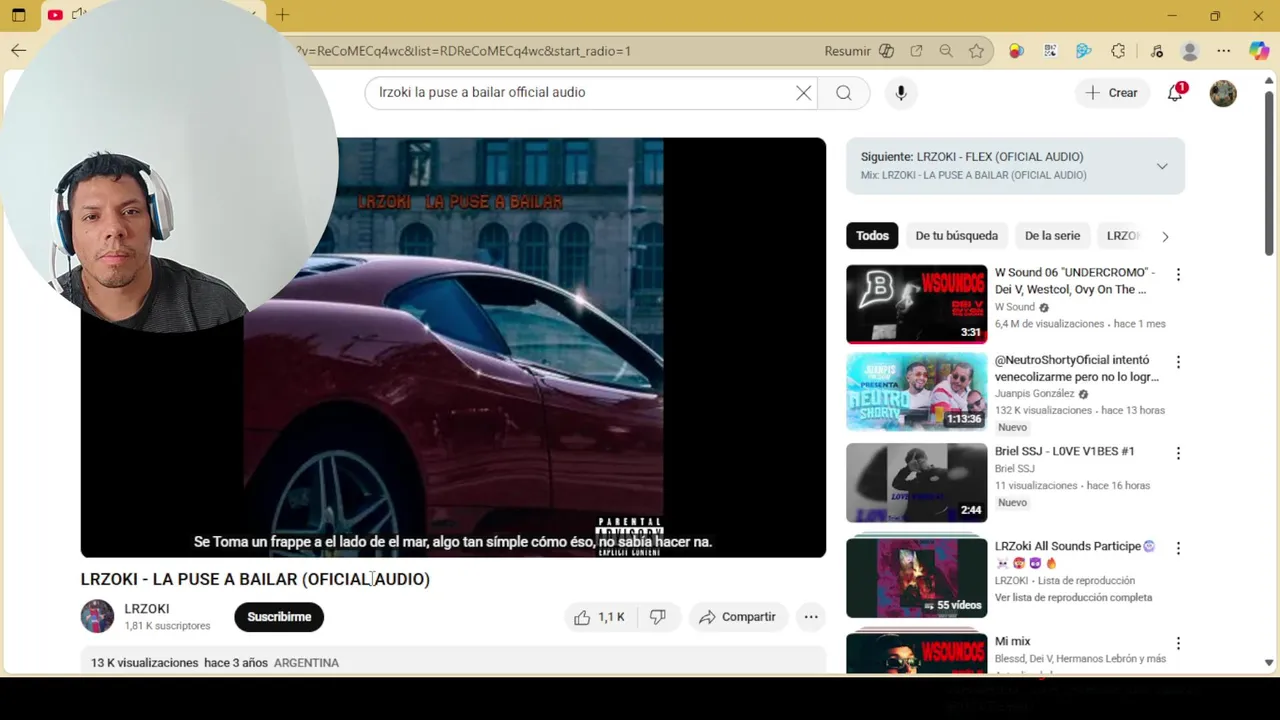Open options menu for W Sound 06 video

click(x=1178, y=275)
